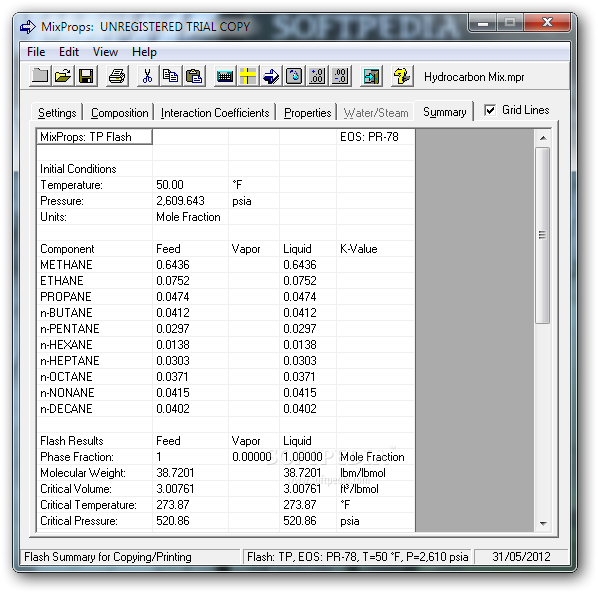Click the 'Flash Summary for Copying/Printing' status text
598x593 pixels.
[108, 557]
